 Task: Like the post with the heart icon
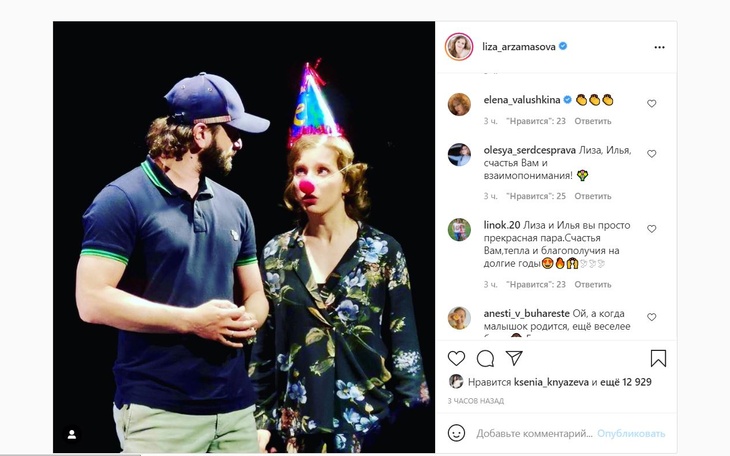tap(456, 358)
